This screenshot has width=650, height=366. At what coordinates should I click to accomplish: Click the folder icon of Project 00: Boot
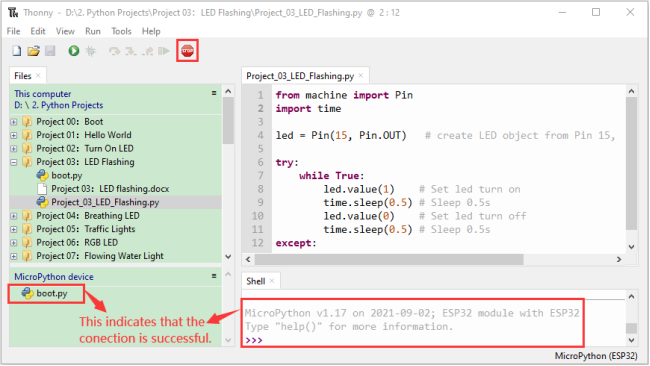coord(27,122)
